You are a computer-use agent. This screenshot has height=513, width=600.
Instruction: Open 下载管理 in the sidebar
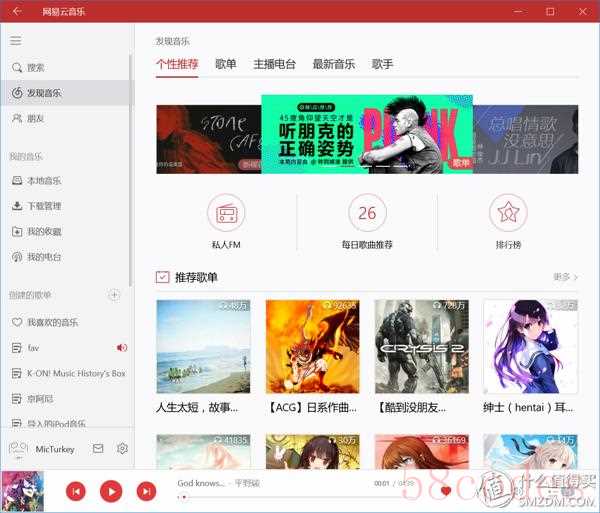point(43,206)
